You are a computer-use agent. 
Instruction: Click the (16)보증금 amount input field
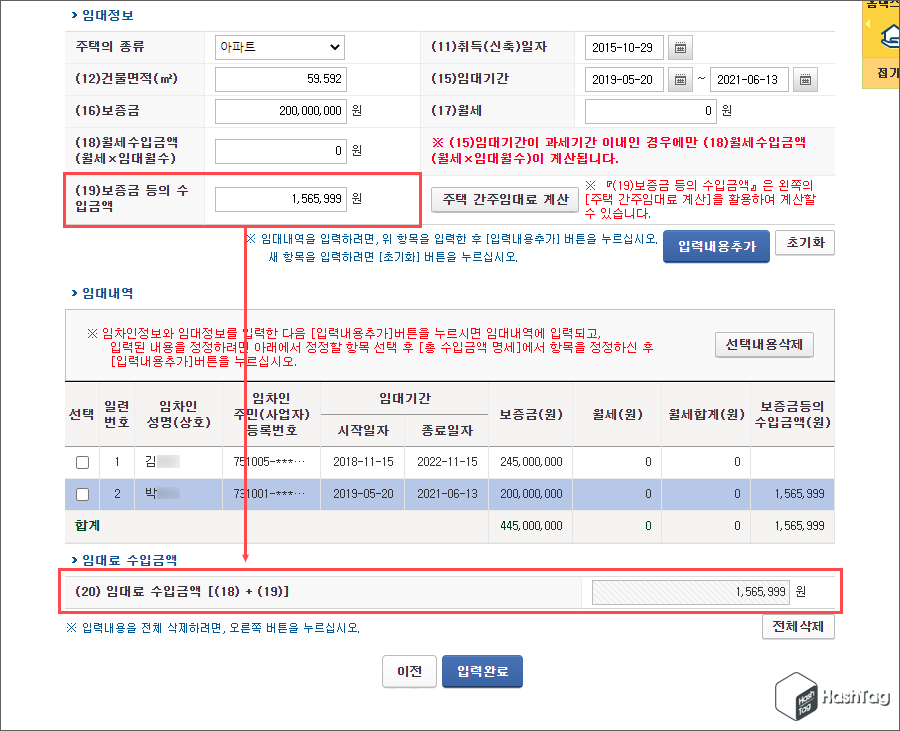coord(280,111)
